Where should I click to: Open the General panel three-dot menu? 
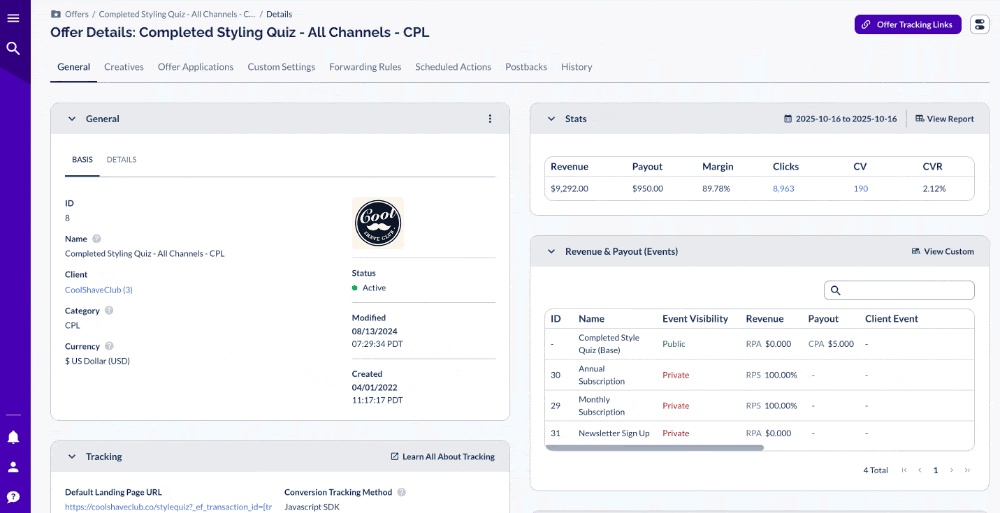click(490, 119)
